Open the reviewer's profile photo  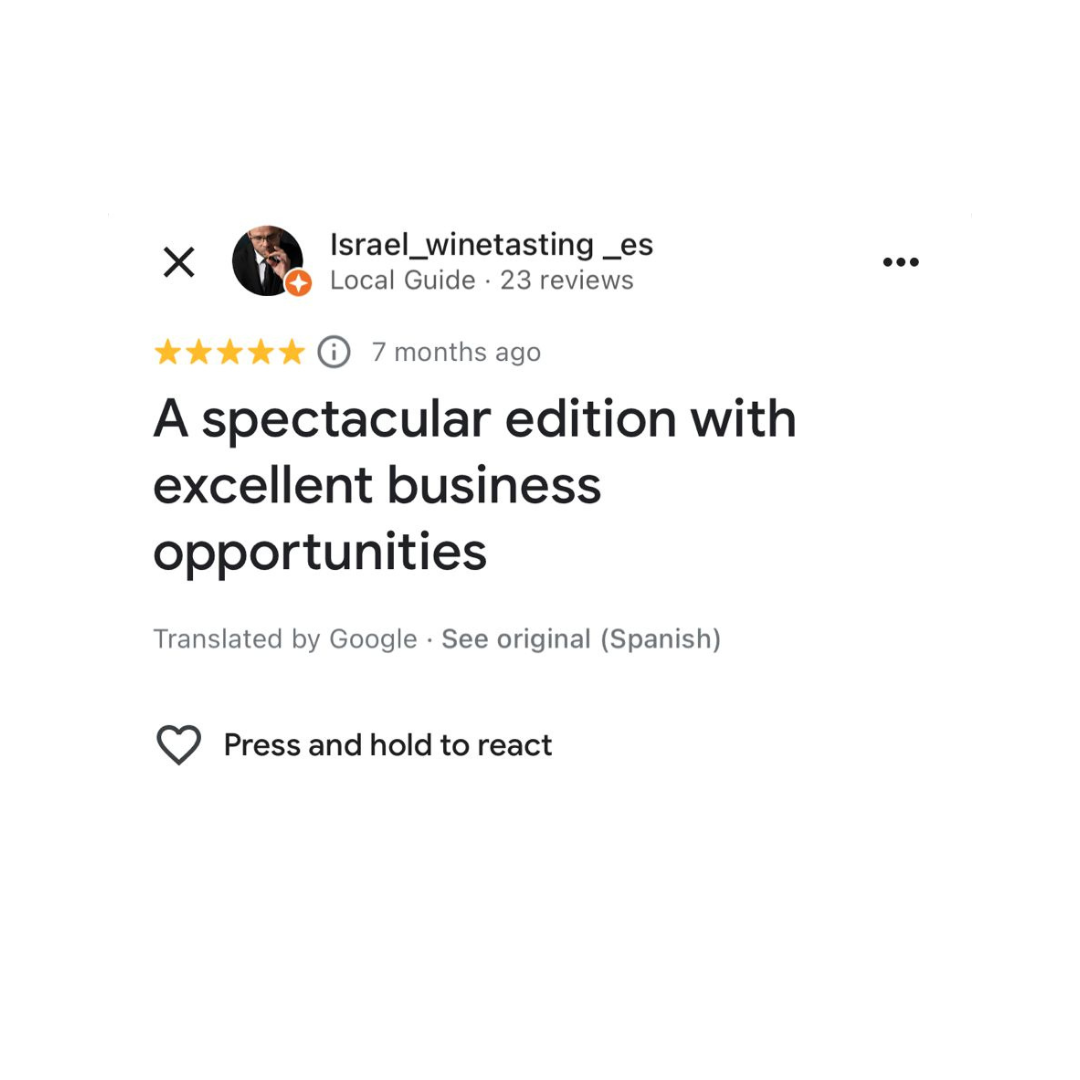(266, 260)
